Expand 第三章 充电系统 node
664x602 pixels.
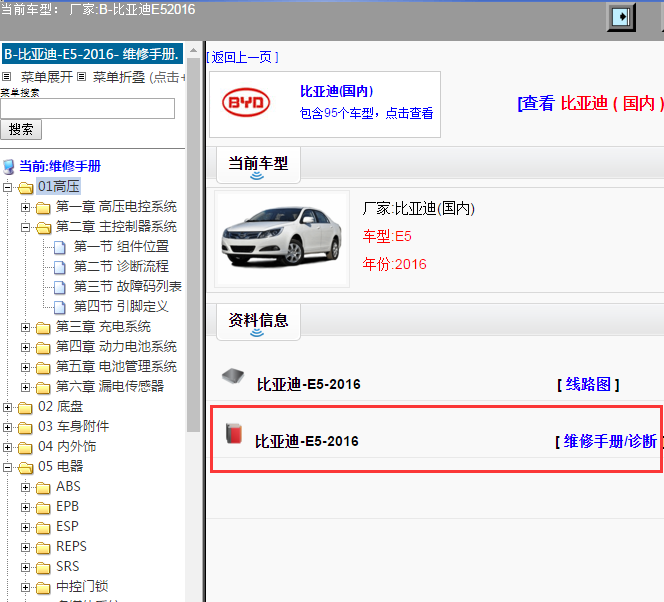[25, 327]
